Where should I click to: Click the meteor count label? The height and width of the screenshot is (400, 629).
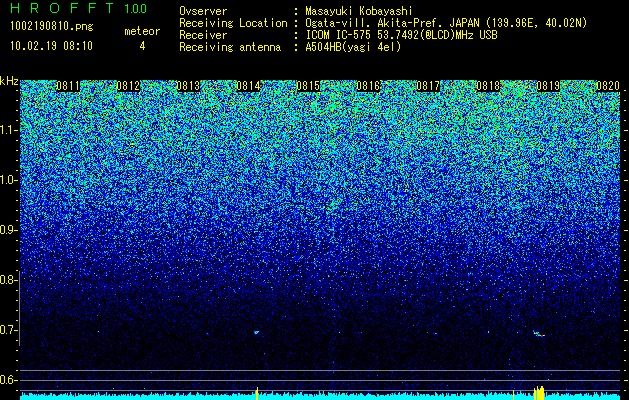coord(142,31)
